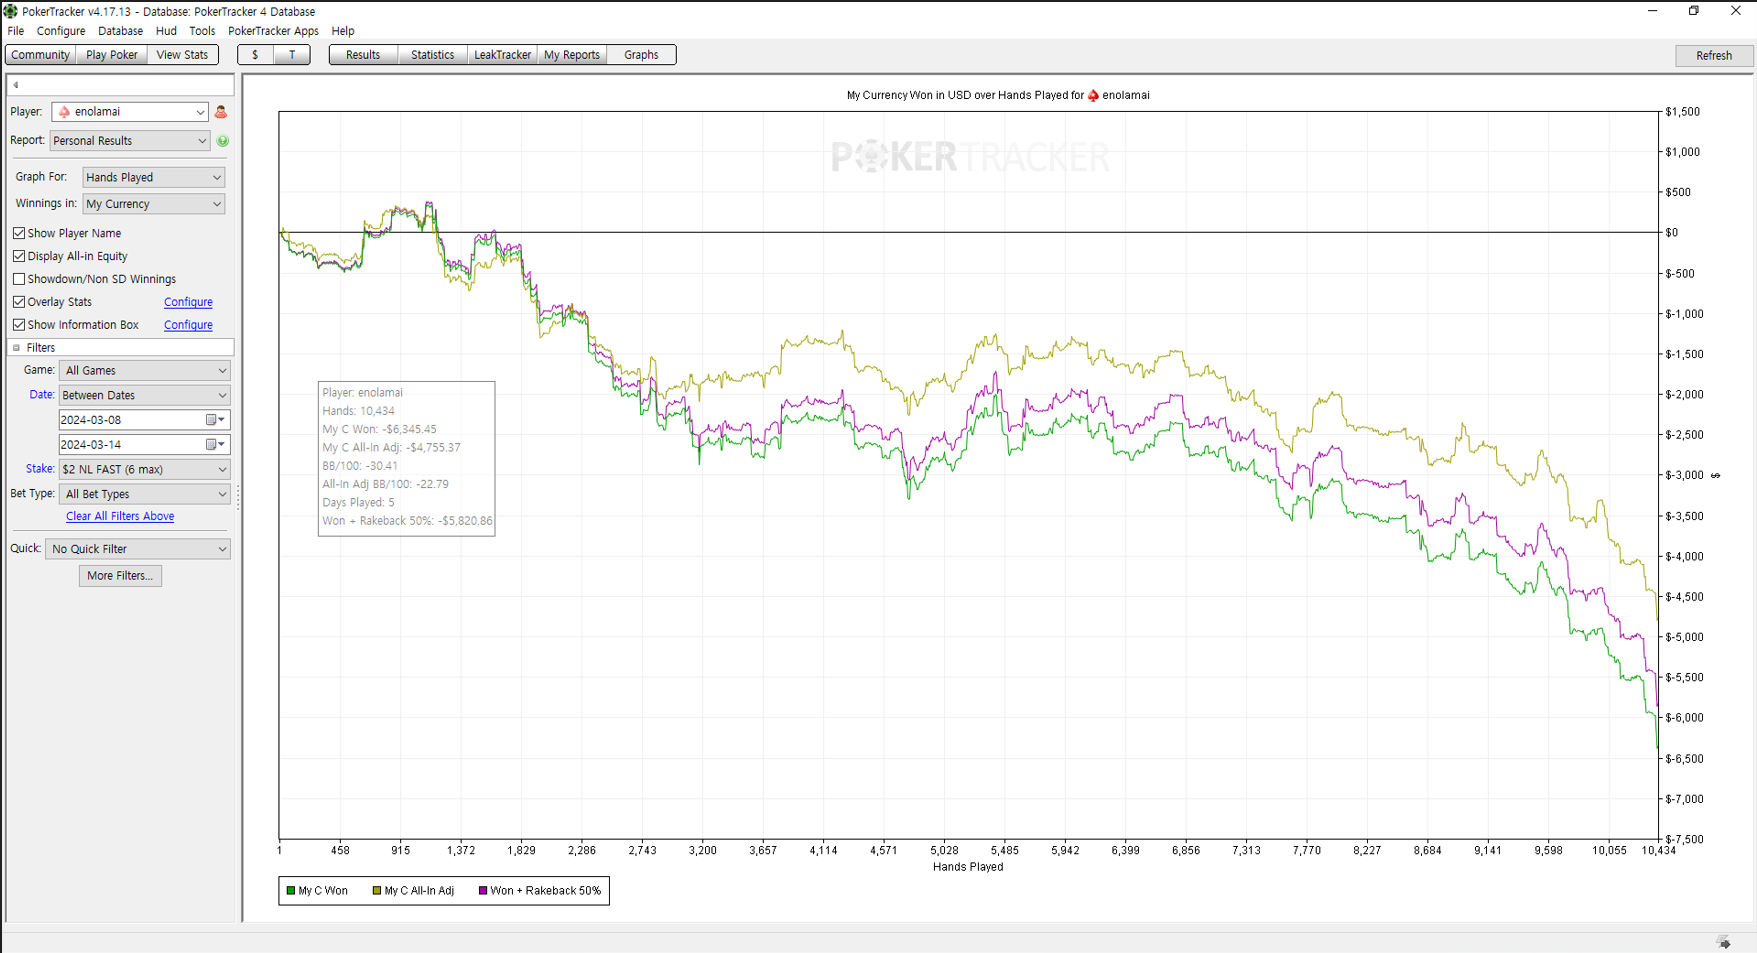
Task: Click the 'Days Played: 5' info line
Action: (358, 503)
